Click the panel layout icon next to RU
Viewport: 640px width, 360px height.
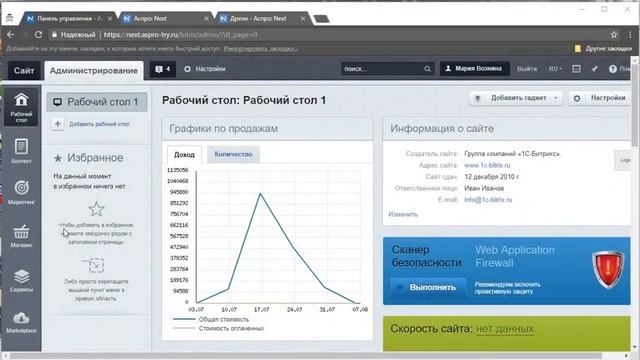coord(576,69)
